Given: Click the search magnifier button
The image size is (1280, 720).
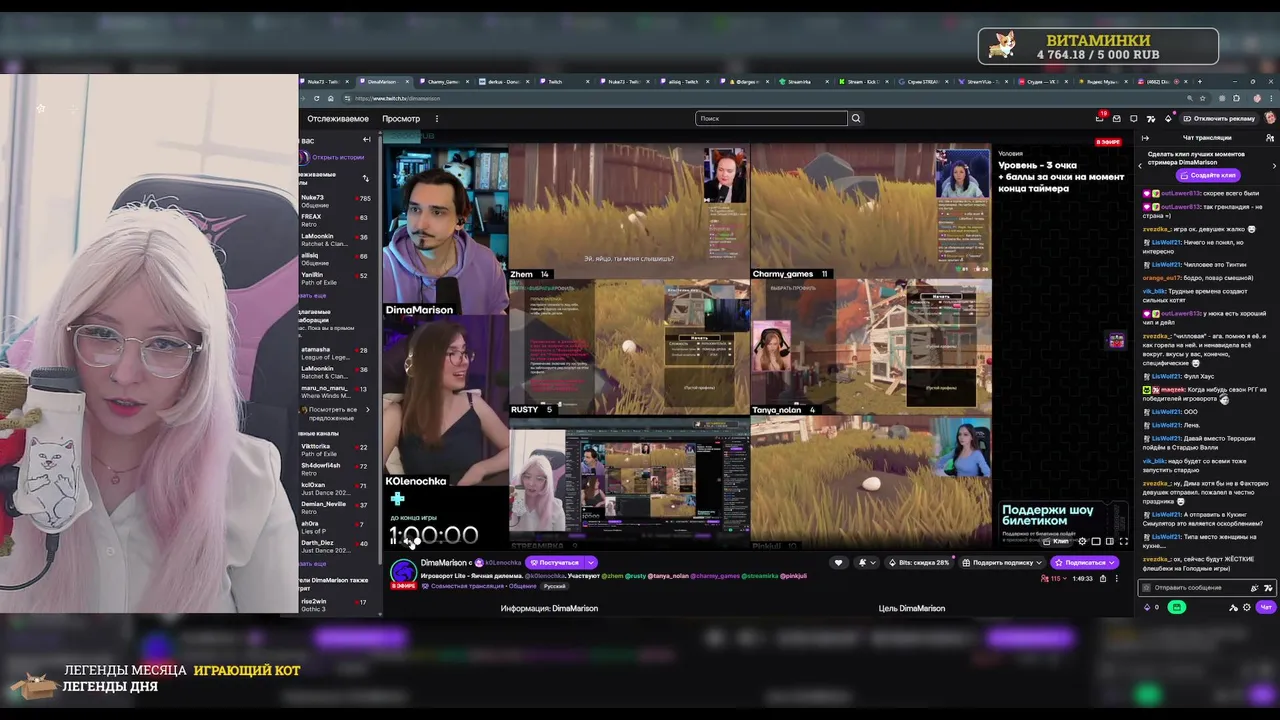Looking at the screenshot, I should pos(855,118).
